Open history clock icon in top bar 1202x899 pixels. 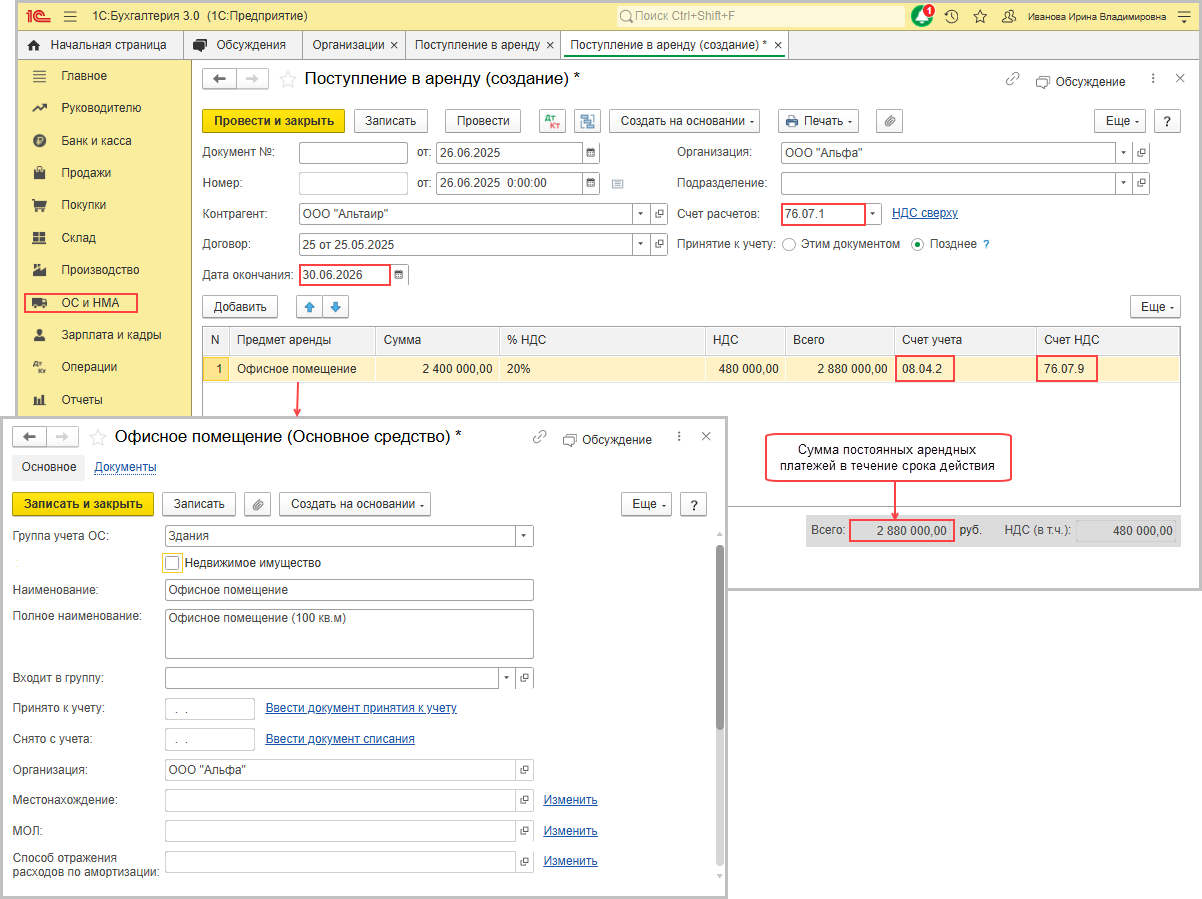click(x=951, y=16)
